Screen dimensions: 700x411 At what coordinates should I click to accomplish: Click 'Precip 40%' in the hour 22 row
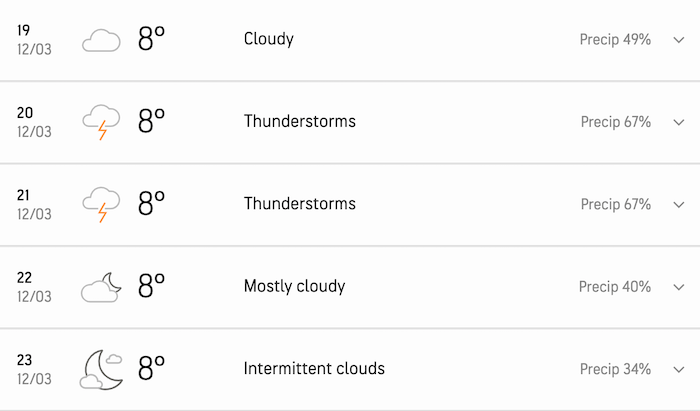(615, 287)
